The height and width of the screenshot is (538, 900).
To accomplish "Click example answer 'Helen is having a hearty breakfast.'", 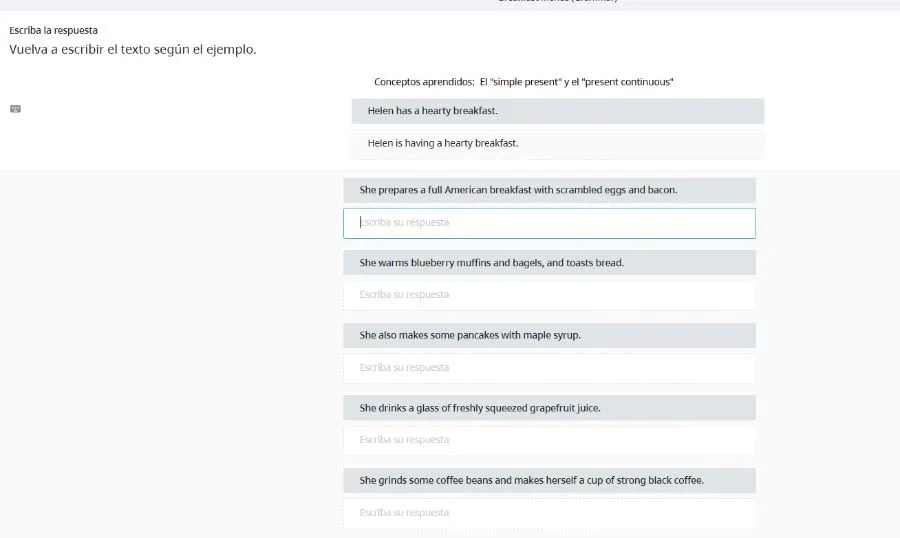I will [x=443, y=143].
